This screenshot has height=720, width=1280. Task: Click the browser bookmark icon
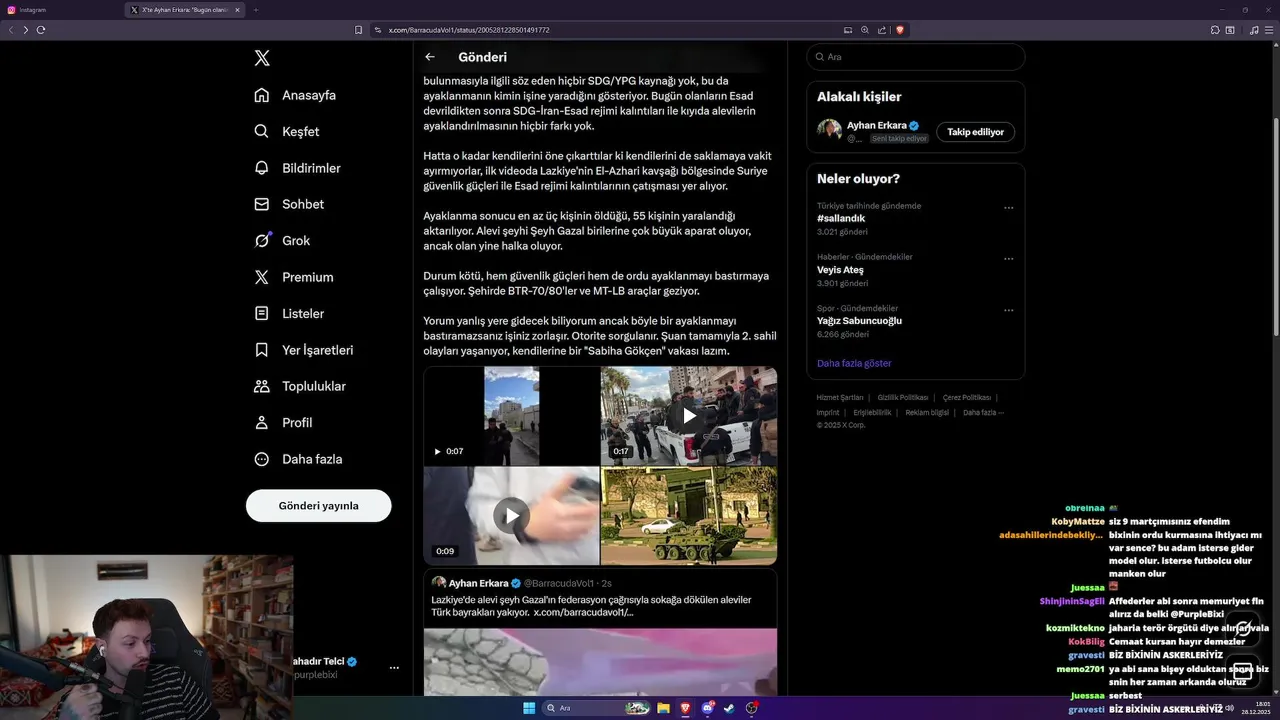coord(358,30)
